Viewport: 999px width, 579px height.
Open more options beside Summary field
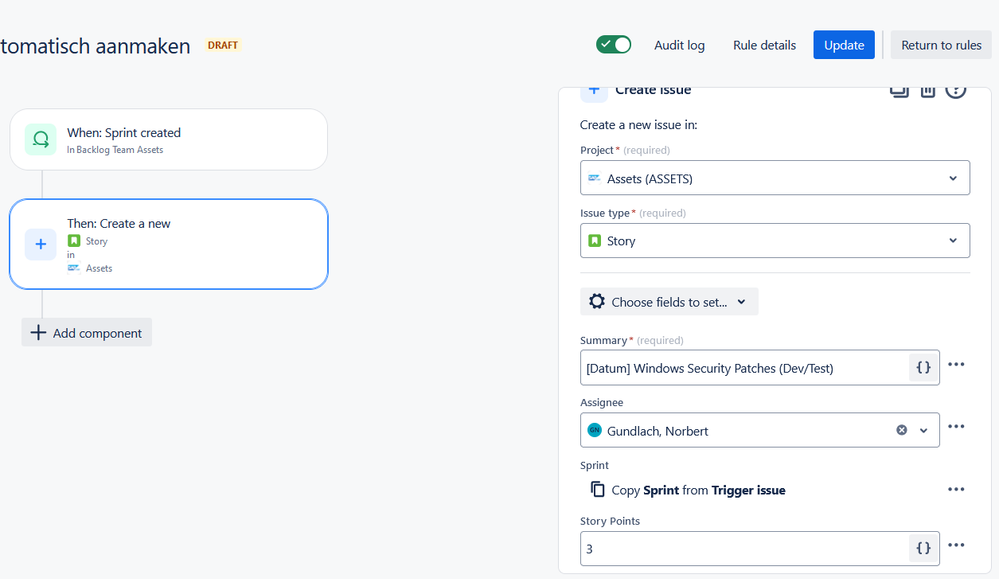coord(956,364)
